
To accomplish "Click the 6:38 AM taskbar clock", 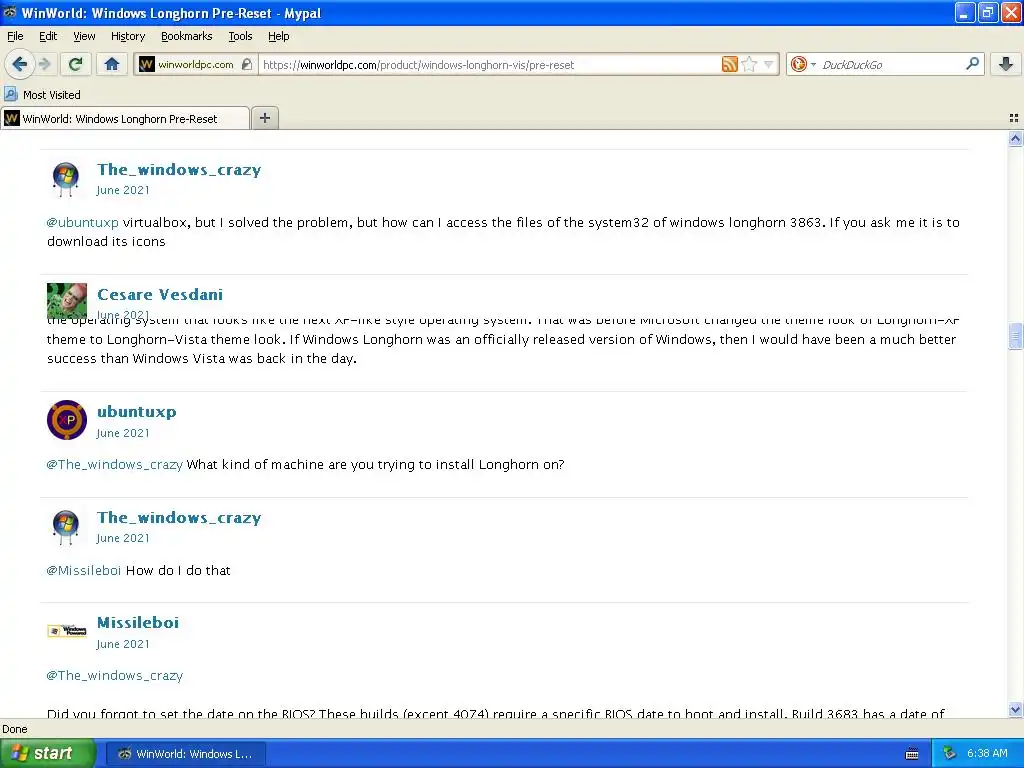I will 987,753.
